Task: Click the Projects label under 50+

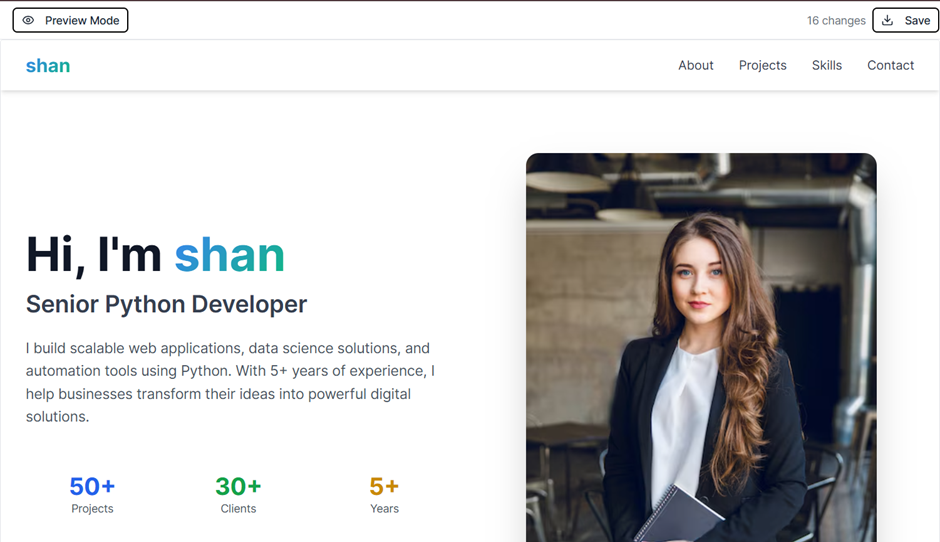Action: [x=92, y=509]
